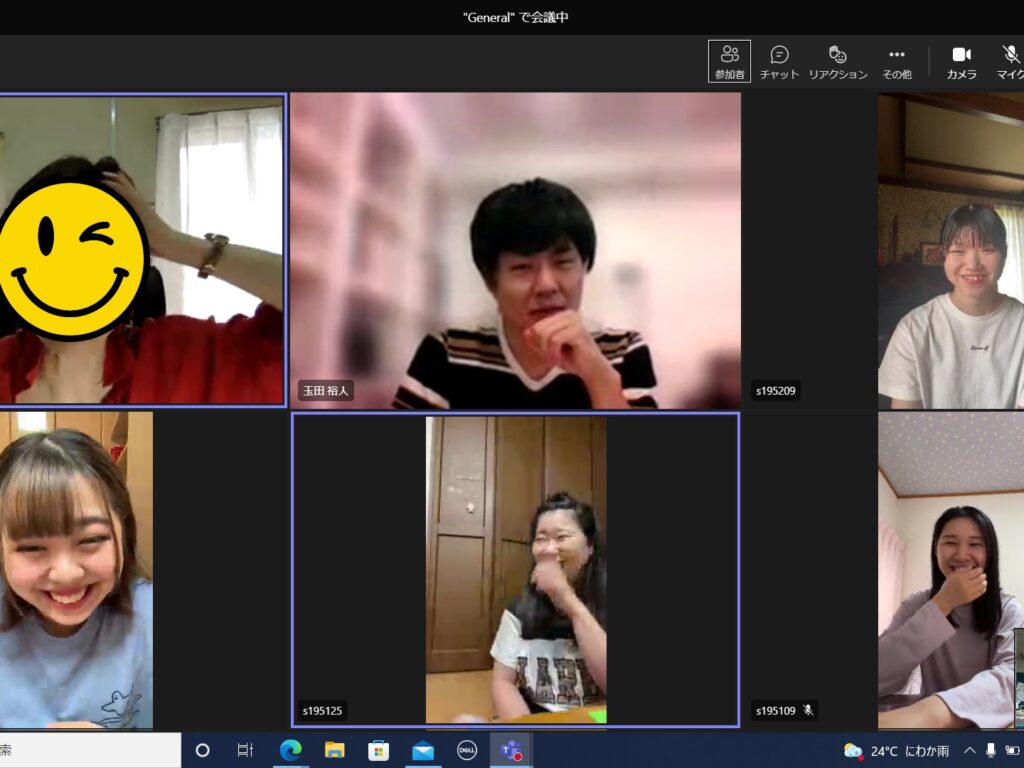Open Microsoft Edge from the taskbar
The image size is (1024, 768).
pos(291,750)
